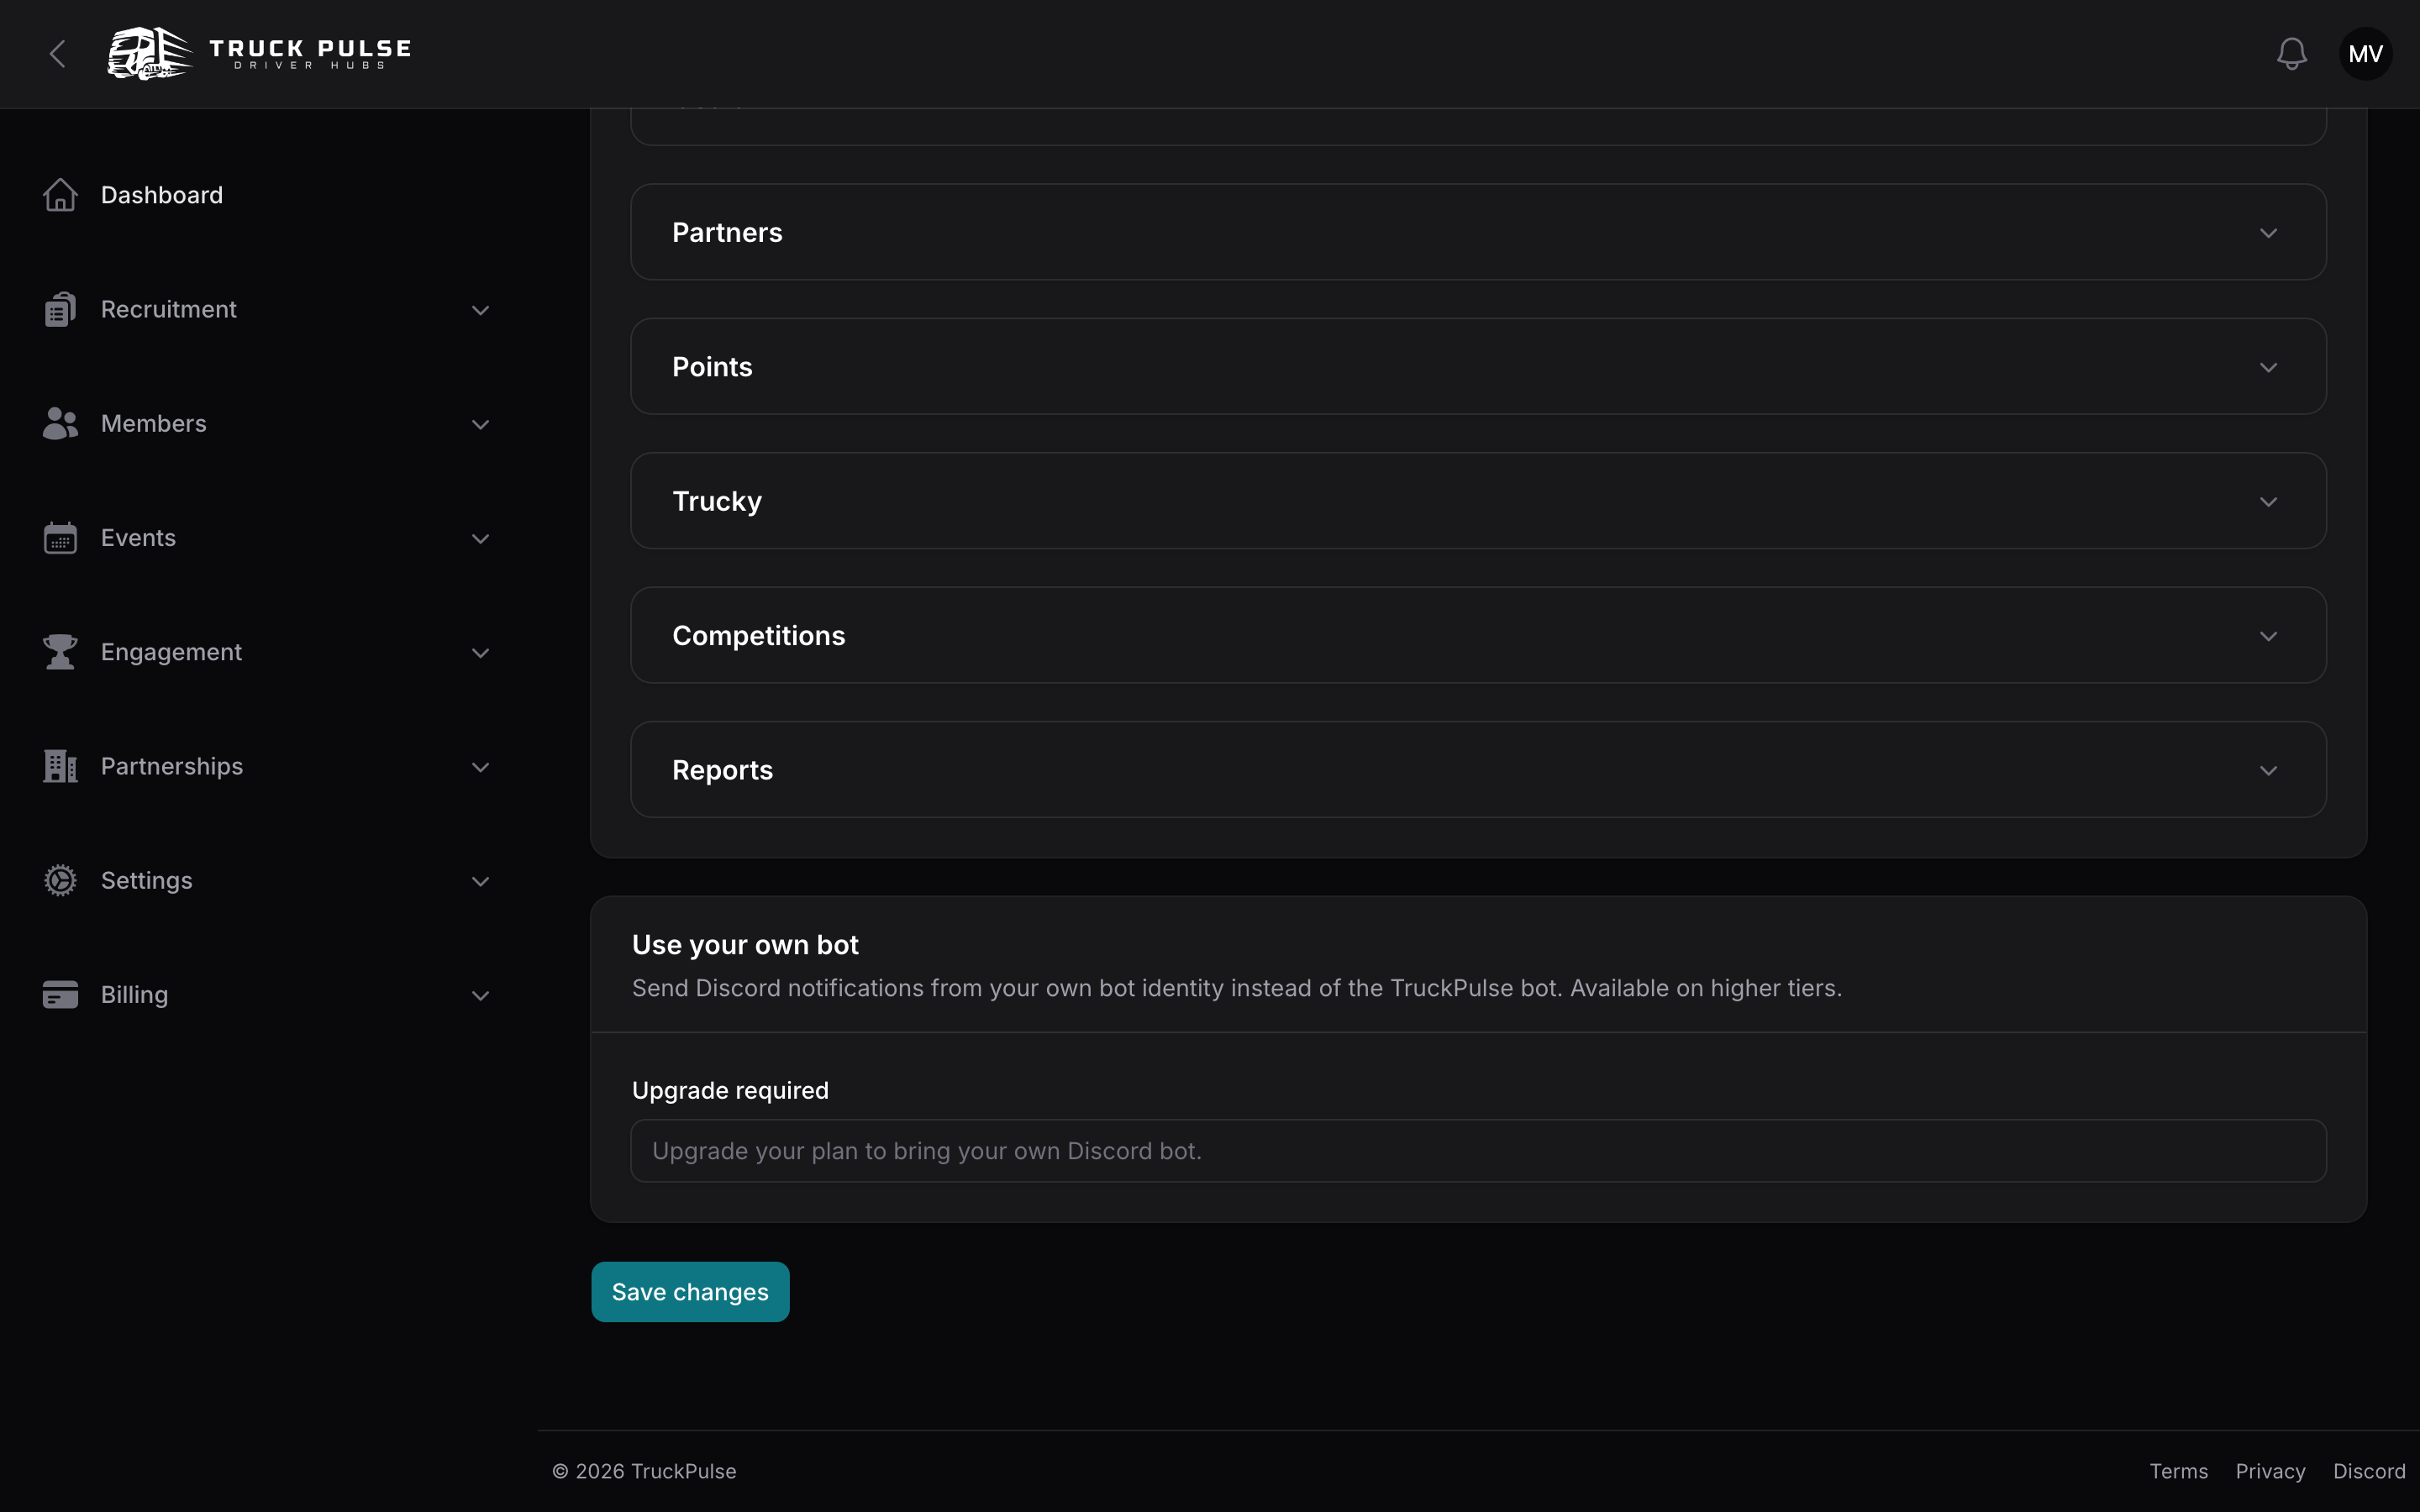Expand the Settings sidebar chevron
This screenshot has width=2420, height=1512.
[x=480, y=881]
